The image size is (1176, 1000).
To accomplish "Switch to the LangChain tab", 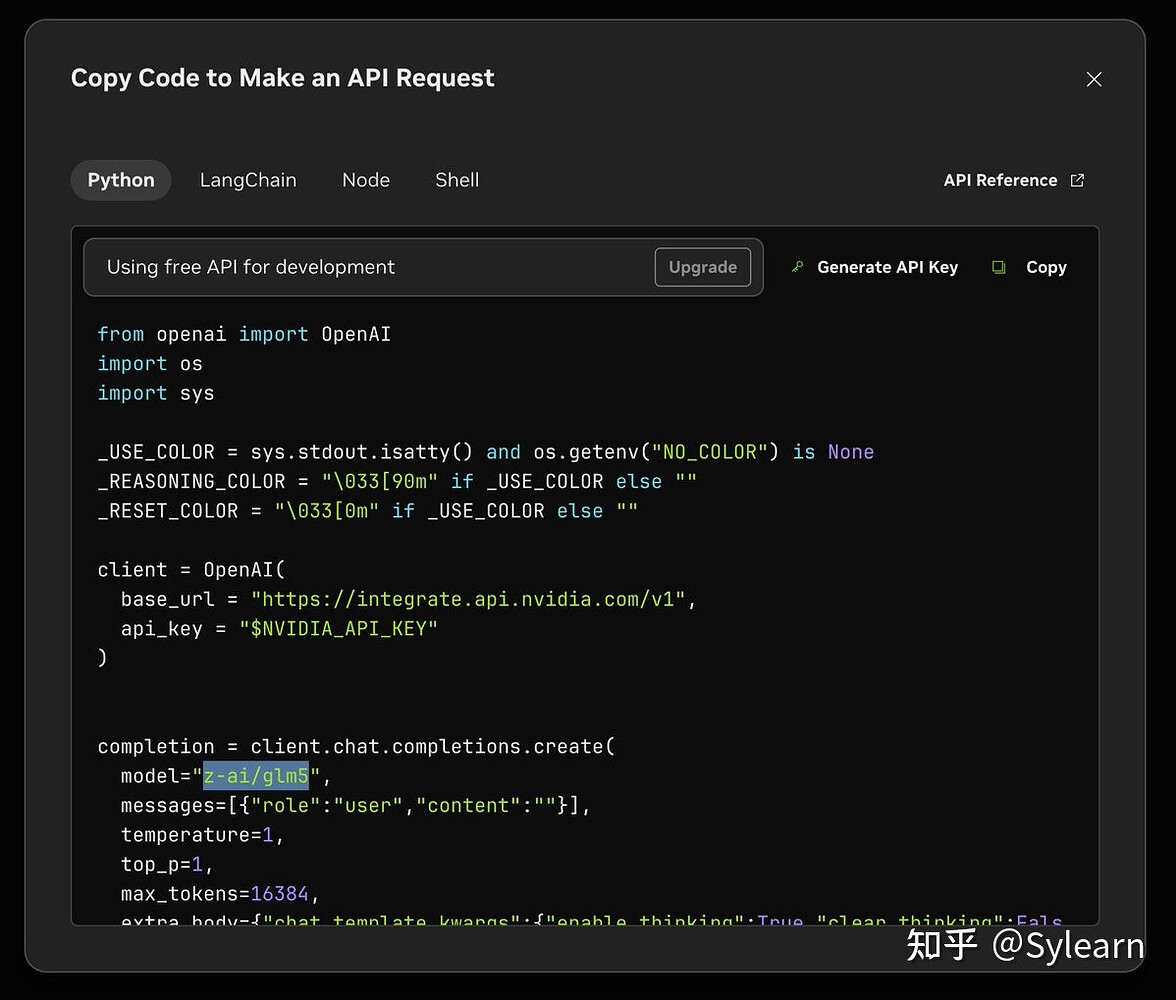I will [x=248, y=180].
